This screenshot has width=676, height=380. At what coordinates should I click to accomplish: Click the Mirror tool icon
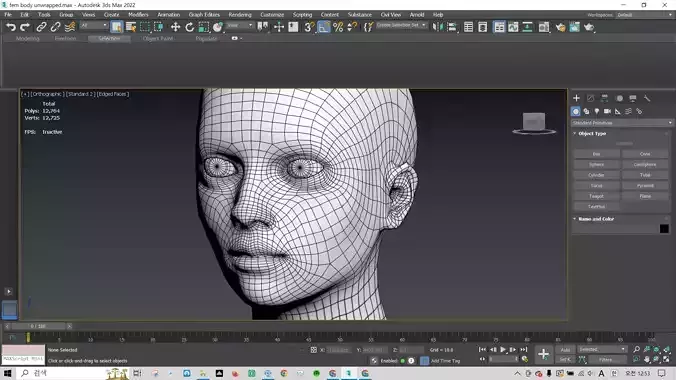(x=437, y=27)
